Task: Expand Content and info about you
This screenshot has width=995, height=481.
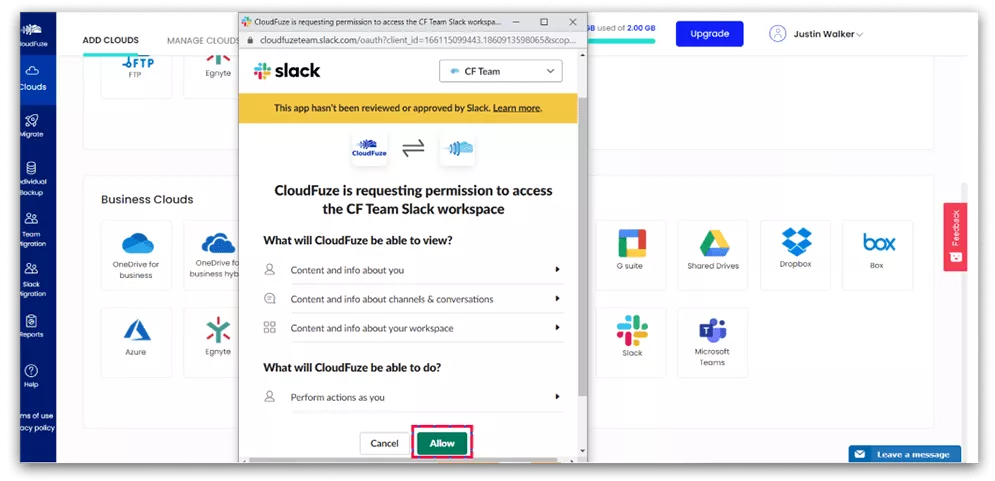Action: (413, 270)
